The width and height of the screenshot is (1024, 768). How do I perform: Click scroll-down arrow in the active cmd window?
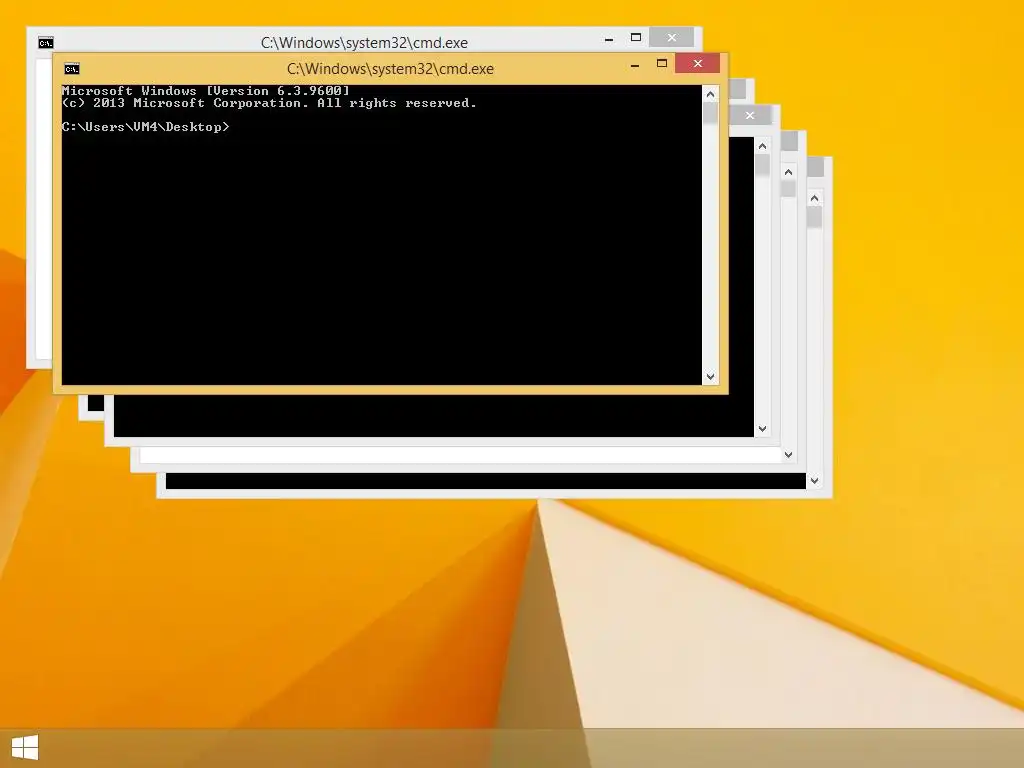pyautogui.click(x=711, y=377)
